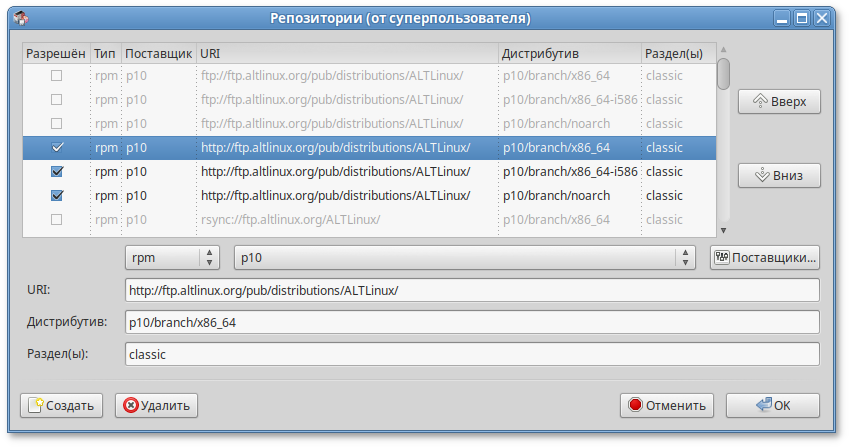Disable the http noarch repository checkbox

(57, 195)
